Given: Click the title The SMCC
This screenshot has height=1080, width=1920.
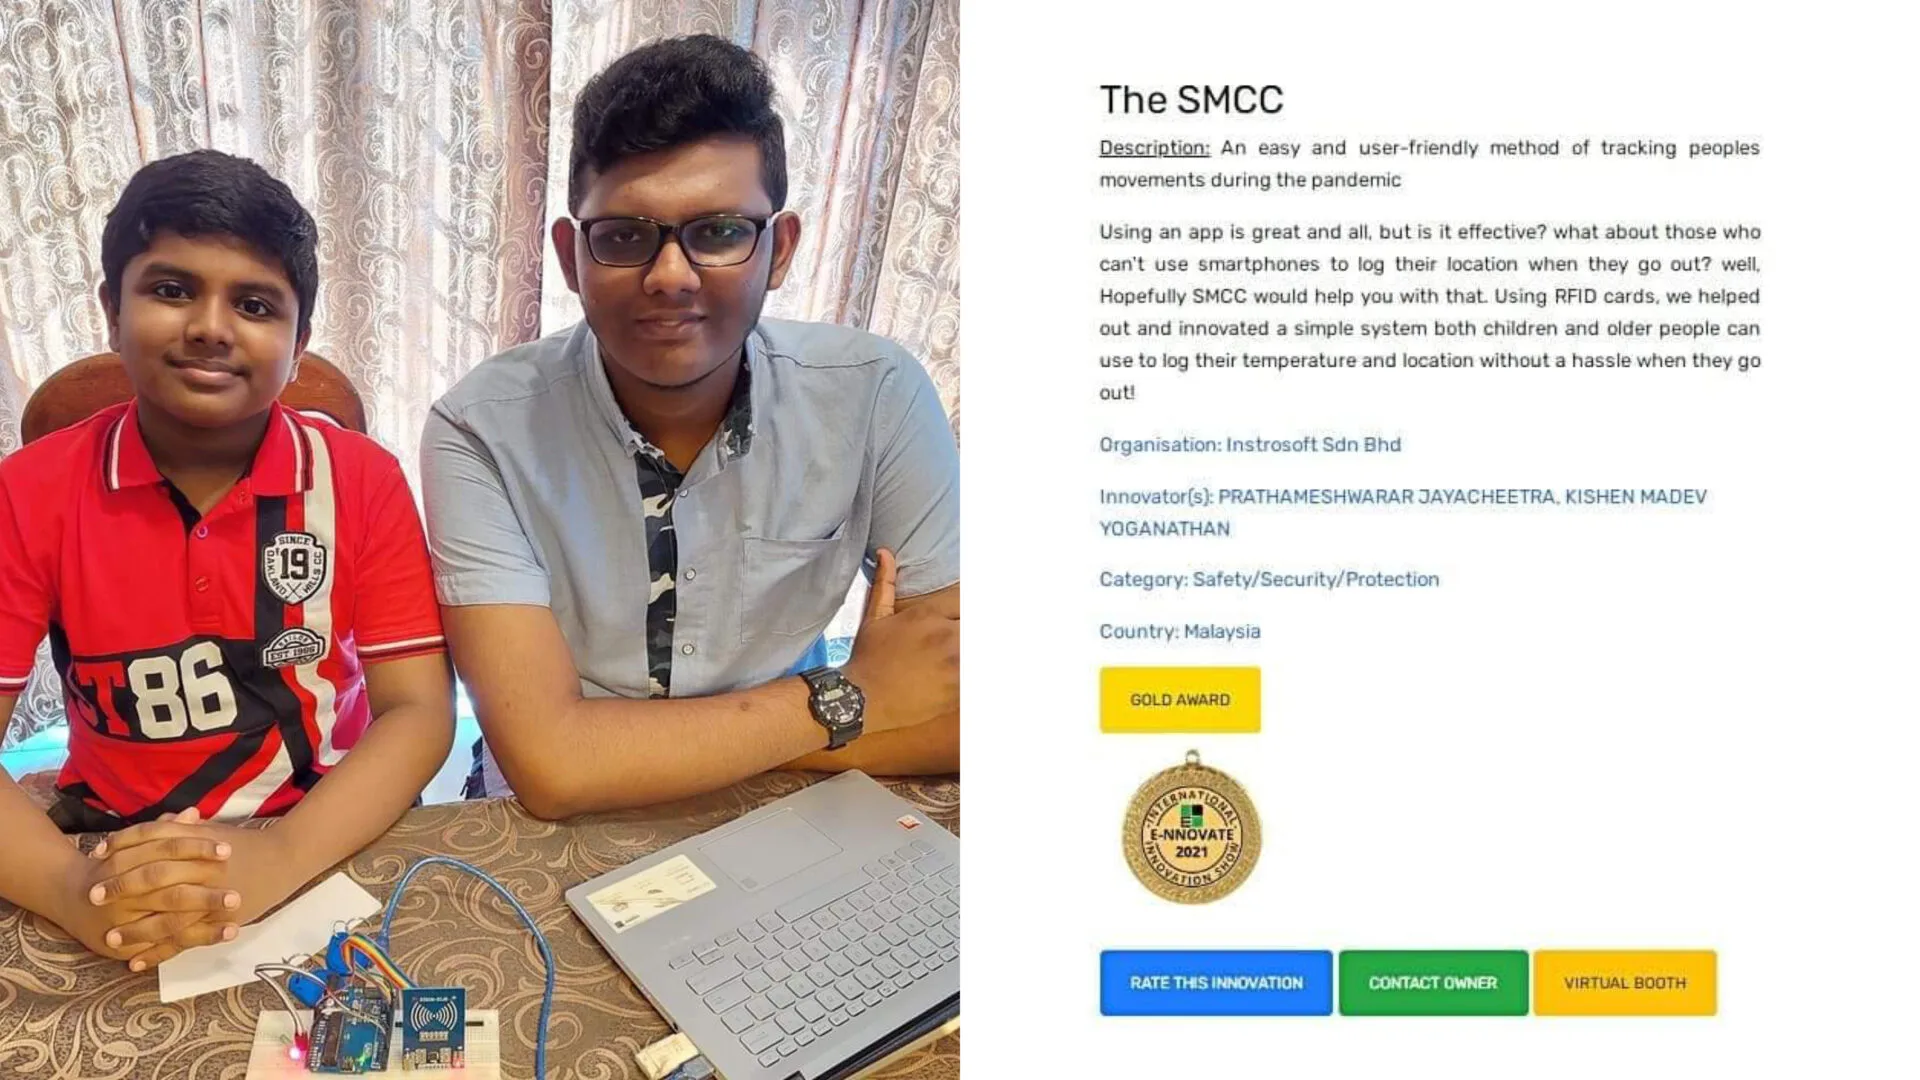Looking at the screenshot, I should pos(1191,100).
